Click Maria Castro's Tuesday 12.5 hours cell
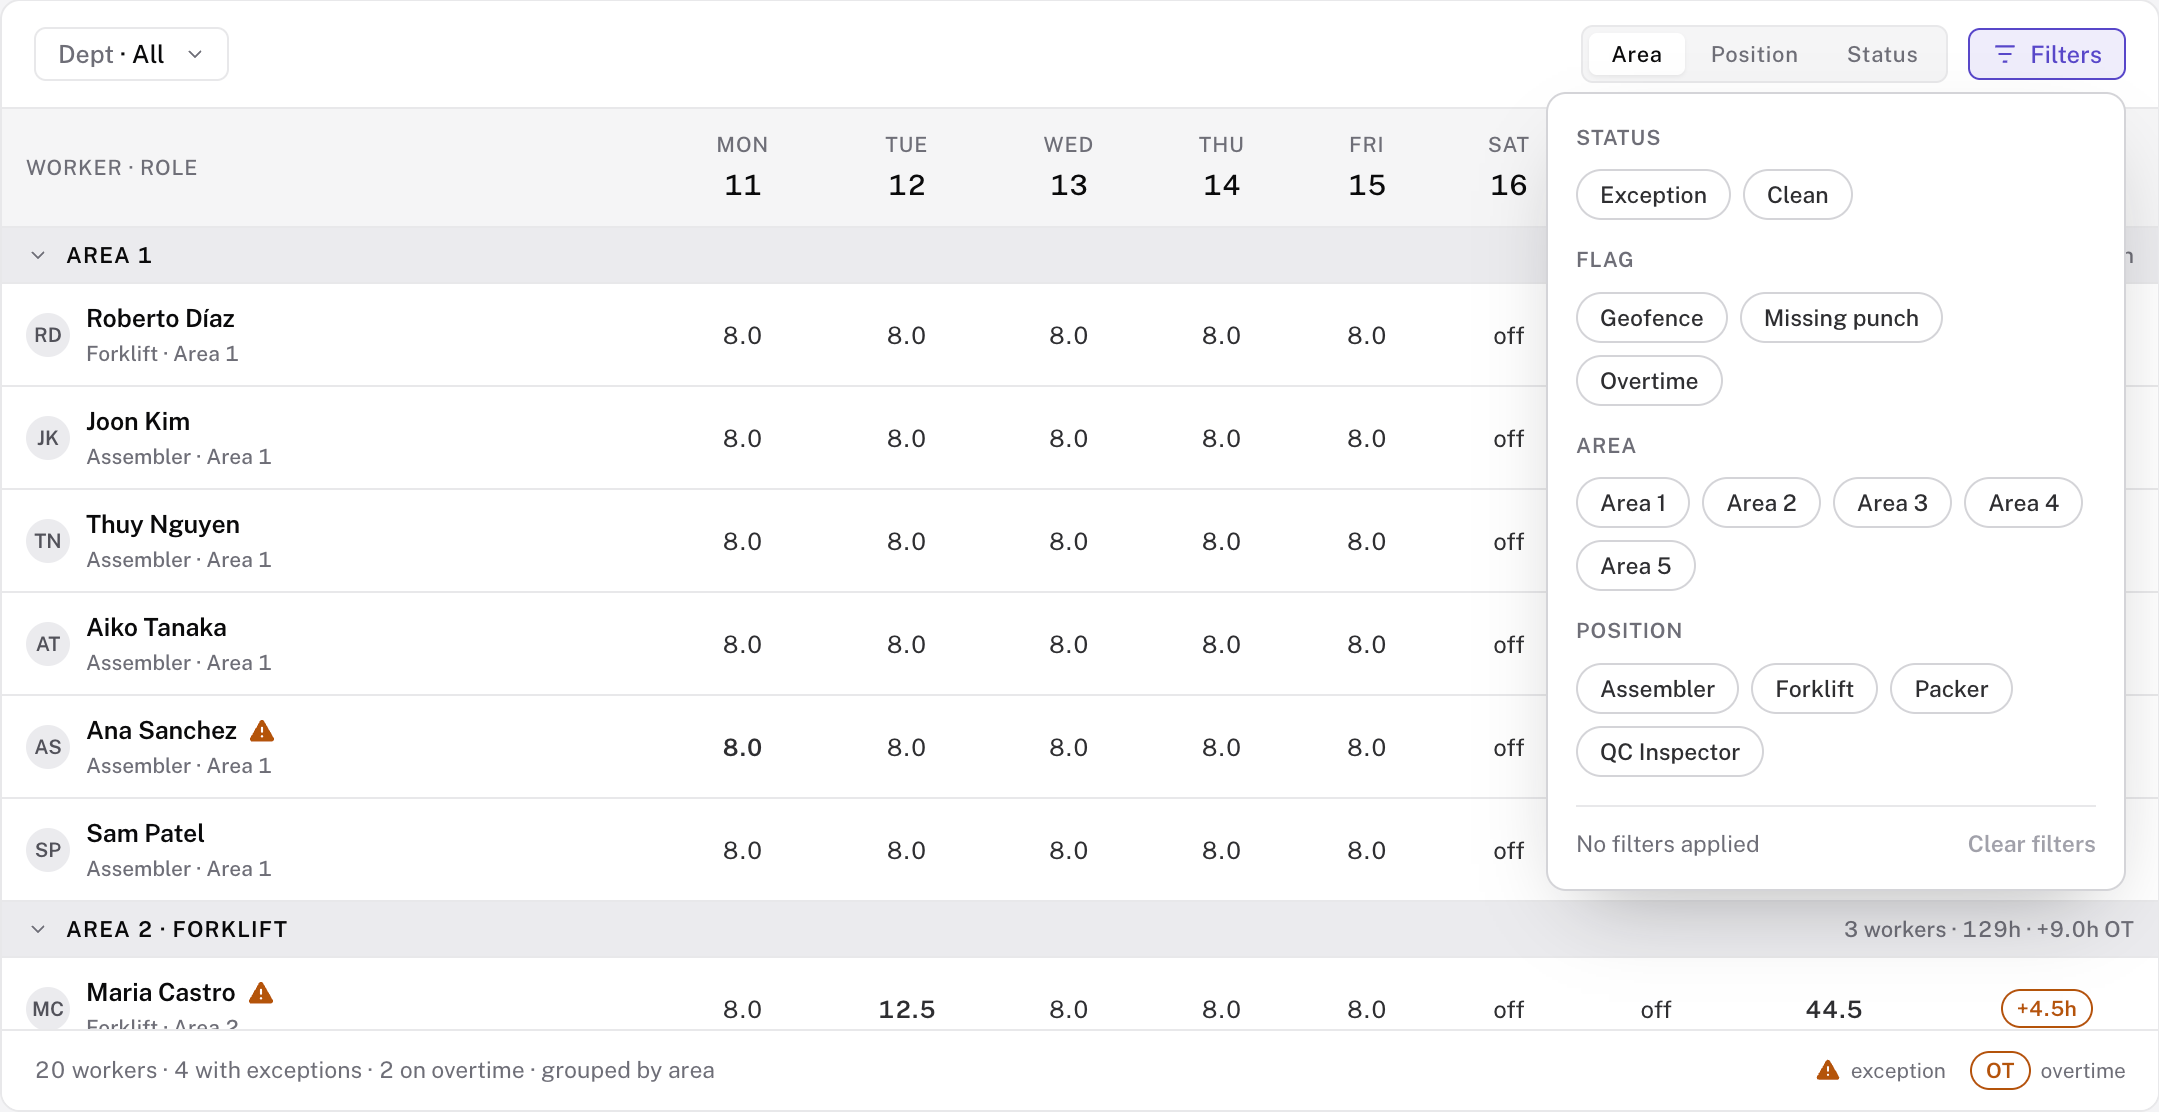This screenshot has width=2159, height=1112. tap(906, 1009)
